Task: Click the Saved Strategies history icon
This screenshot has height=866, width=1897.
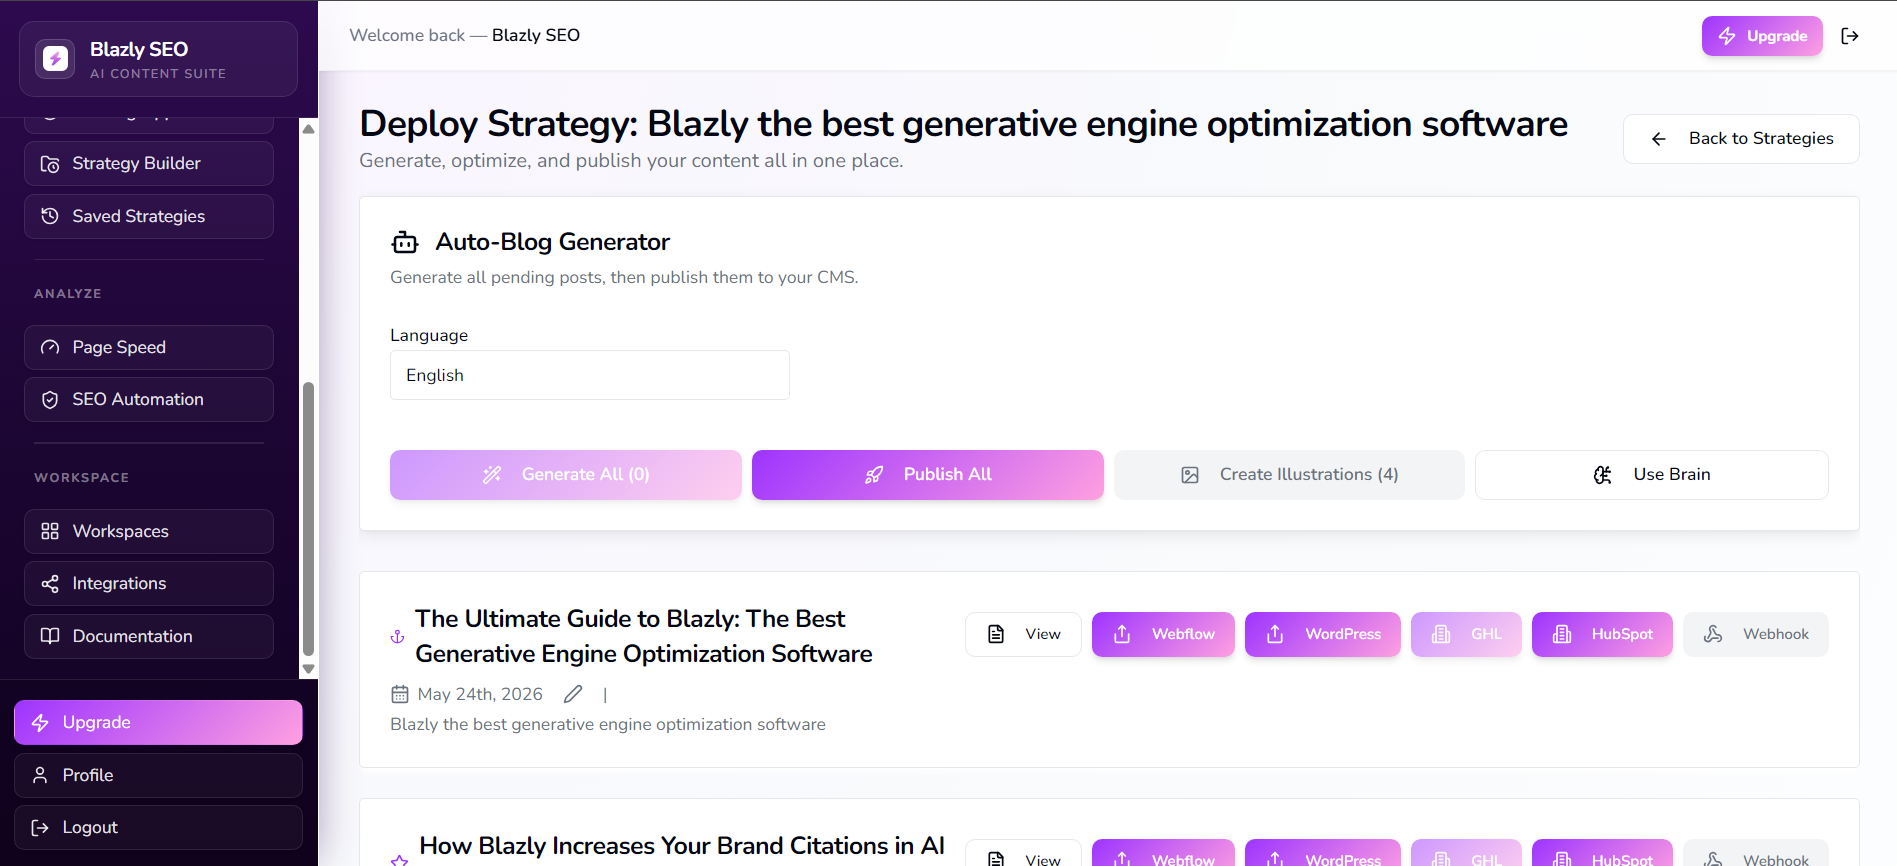Action: 50,216
